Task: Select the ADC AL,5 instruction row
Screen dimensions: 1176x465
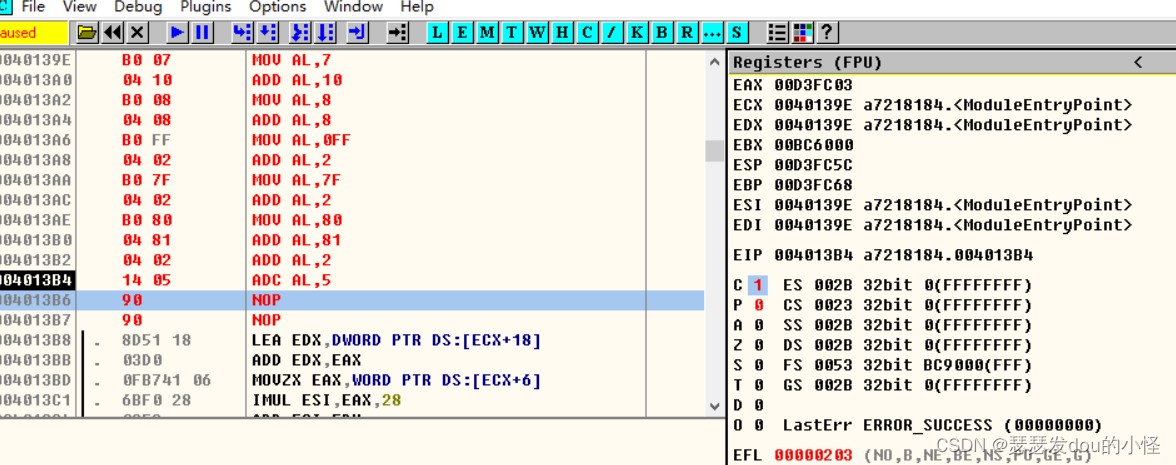Action: click(352, 280)
